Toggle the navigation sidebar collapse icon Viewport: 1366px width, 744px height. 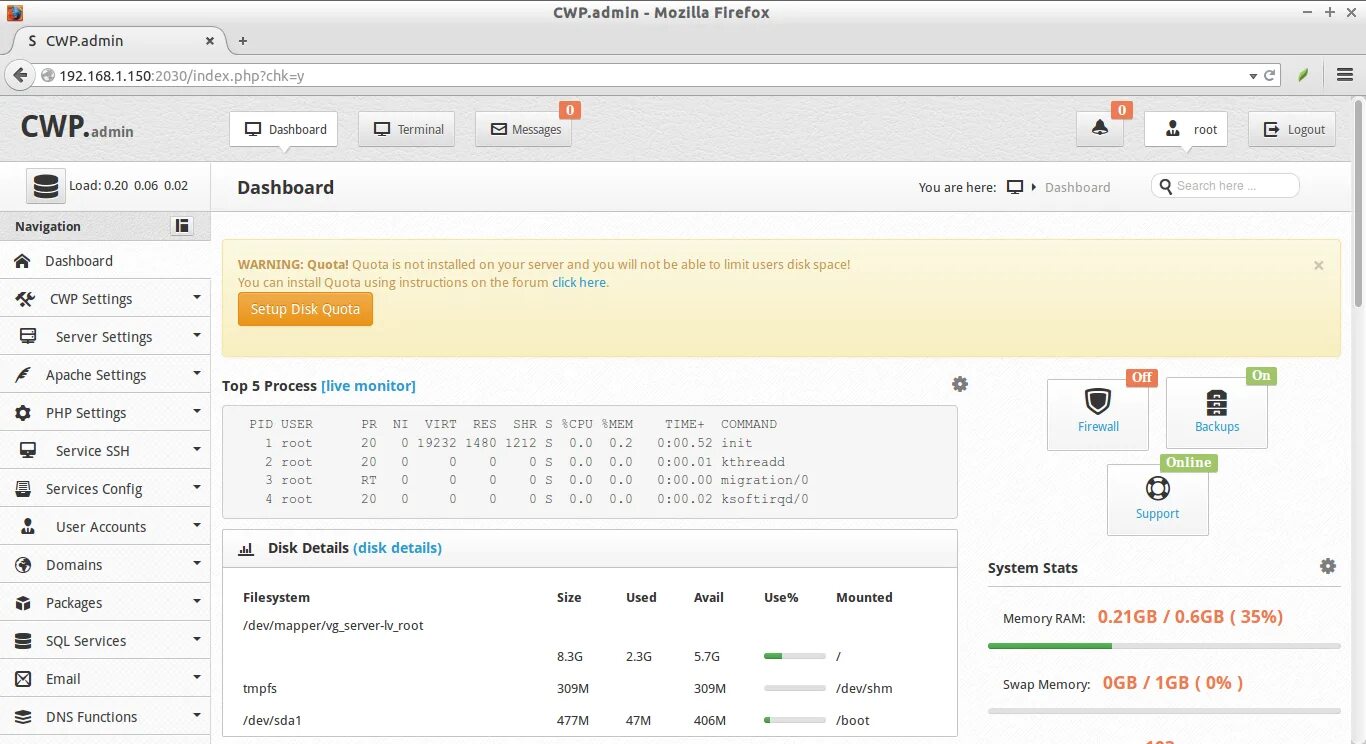pyautogui.click(x=182, y=226)
